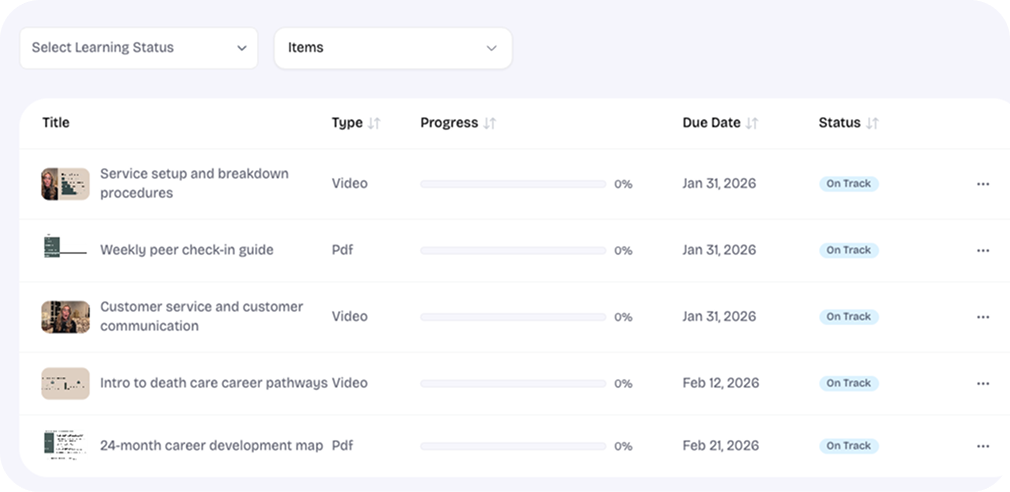Click Intro to death care career pathways thumbnail
The height and width of the screenshot is (492, 1010).
pos(65,384)
